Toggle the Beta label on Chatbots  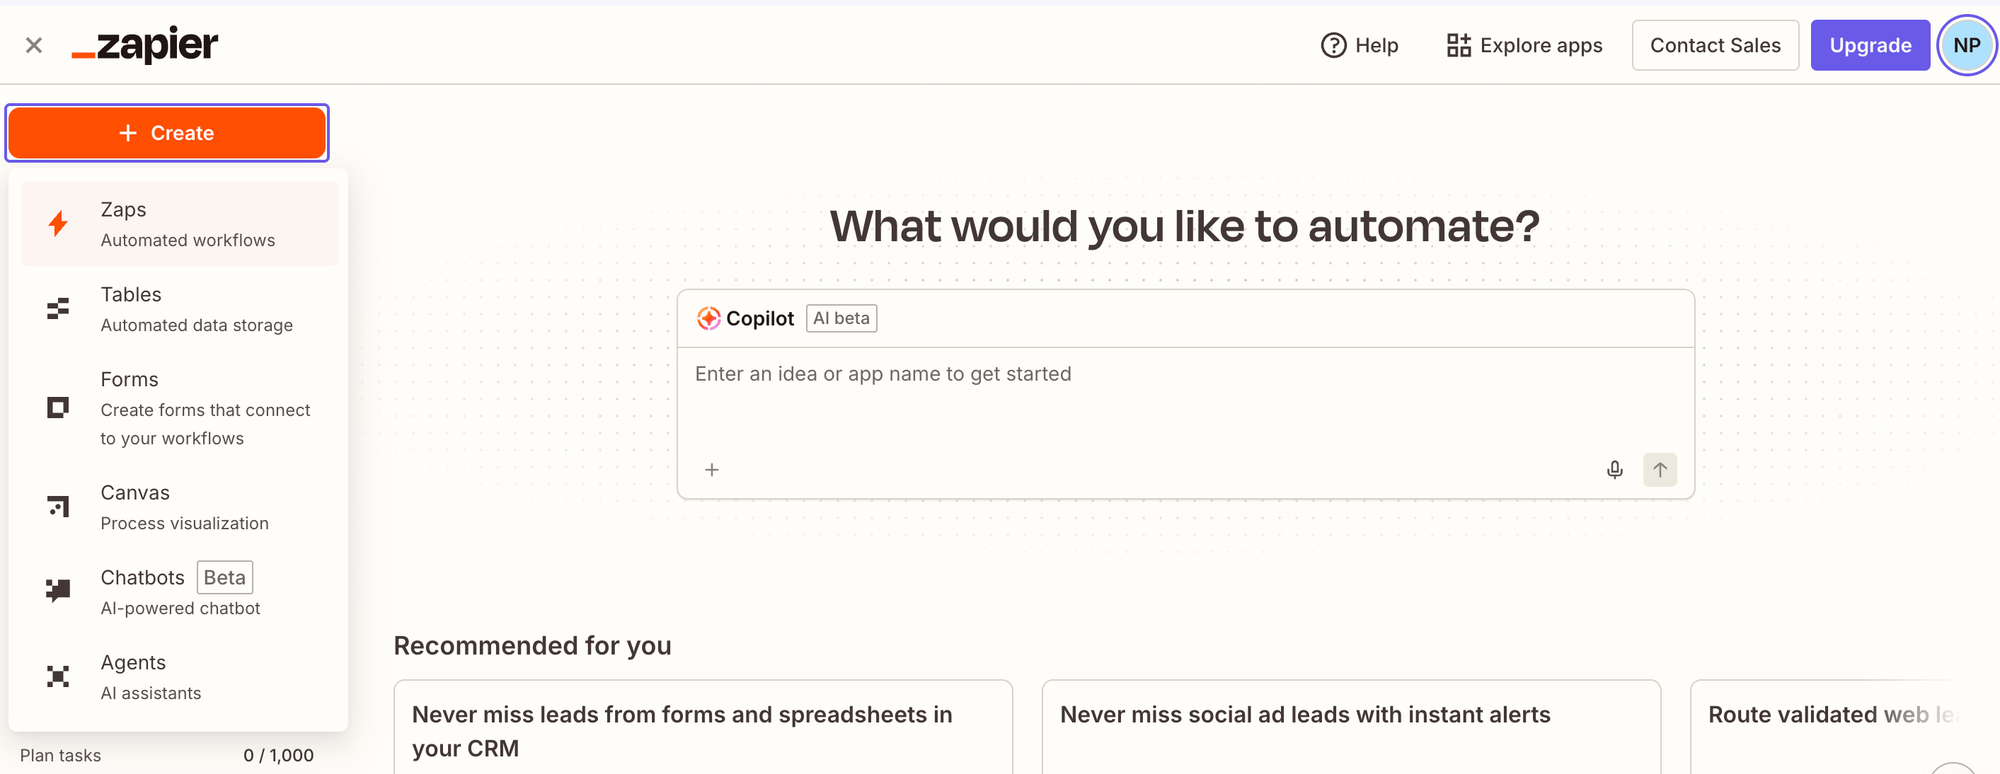tap(224, 577)
